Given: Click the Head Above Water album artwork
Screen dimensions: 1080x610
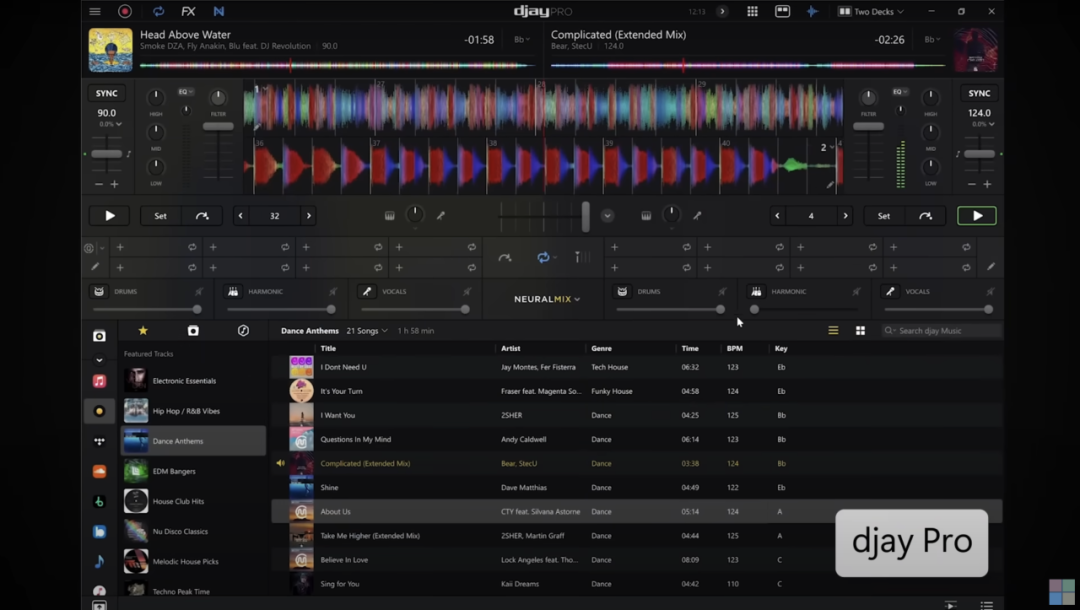Looking at the screenshot, I should coord(110,50).
